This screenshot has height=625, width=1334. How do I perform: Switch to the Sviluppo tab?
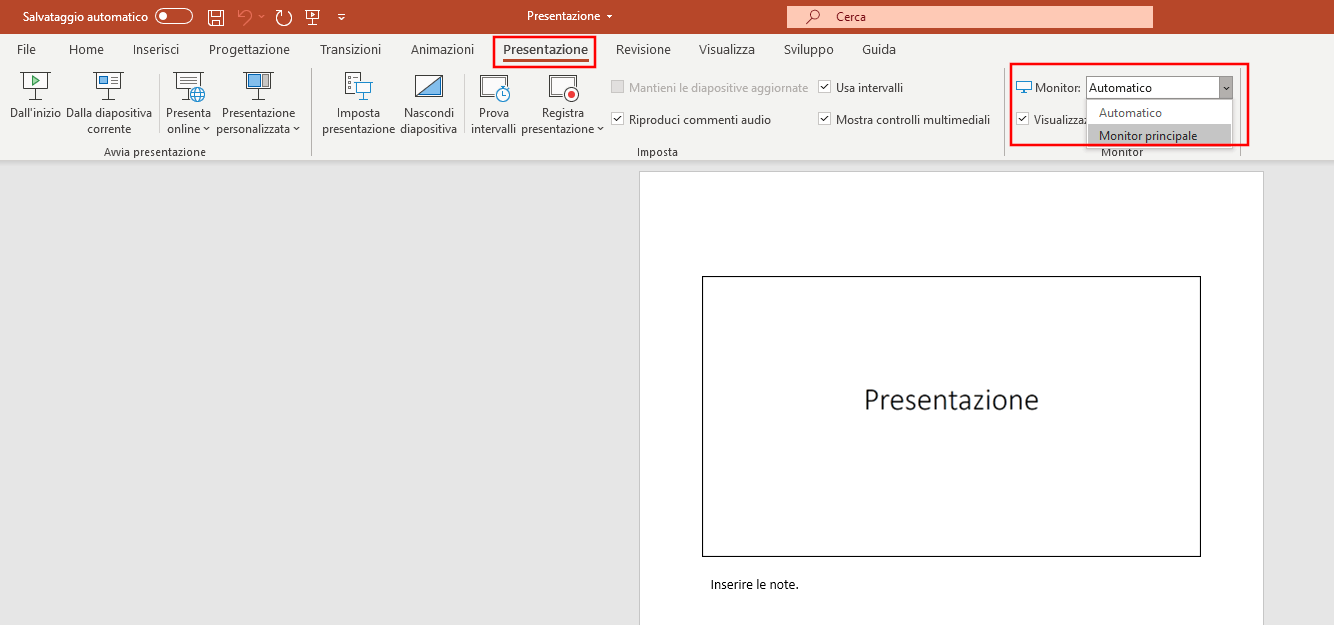coord(809,50)
